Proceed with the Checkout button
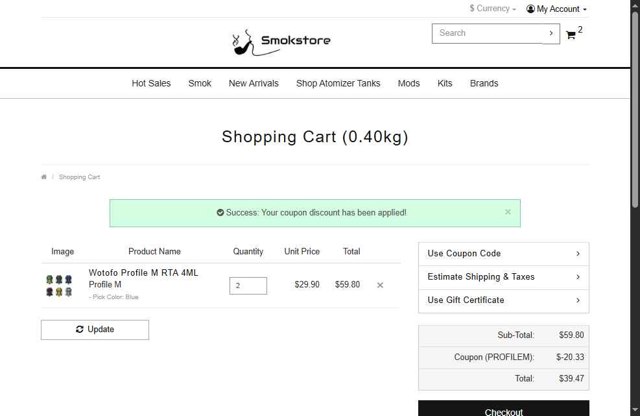This screenshot has height=416, width=640. pos(503,408)
